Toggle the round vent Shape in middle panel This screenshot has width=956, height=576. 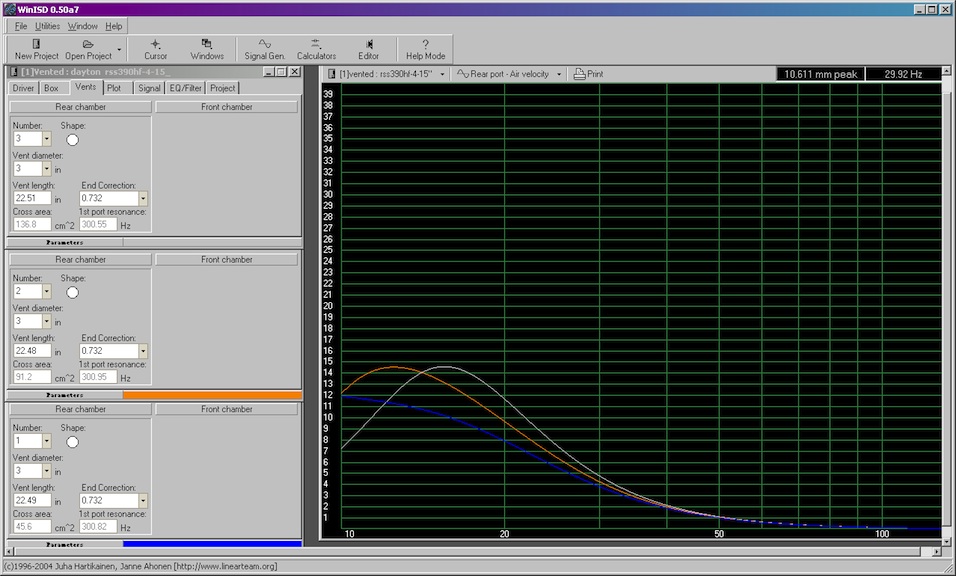tap(73, 293)
